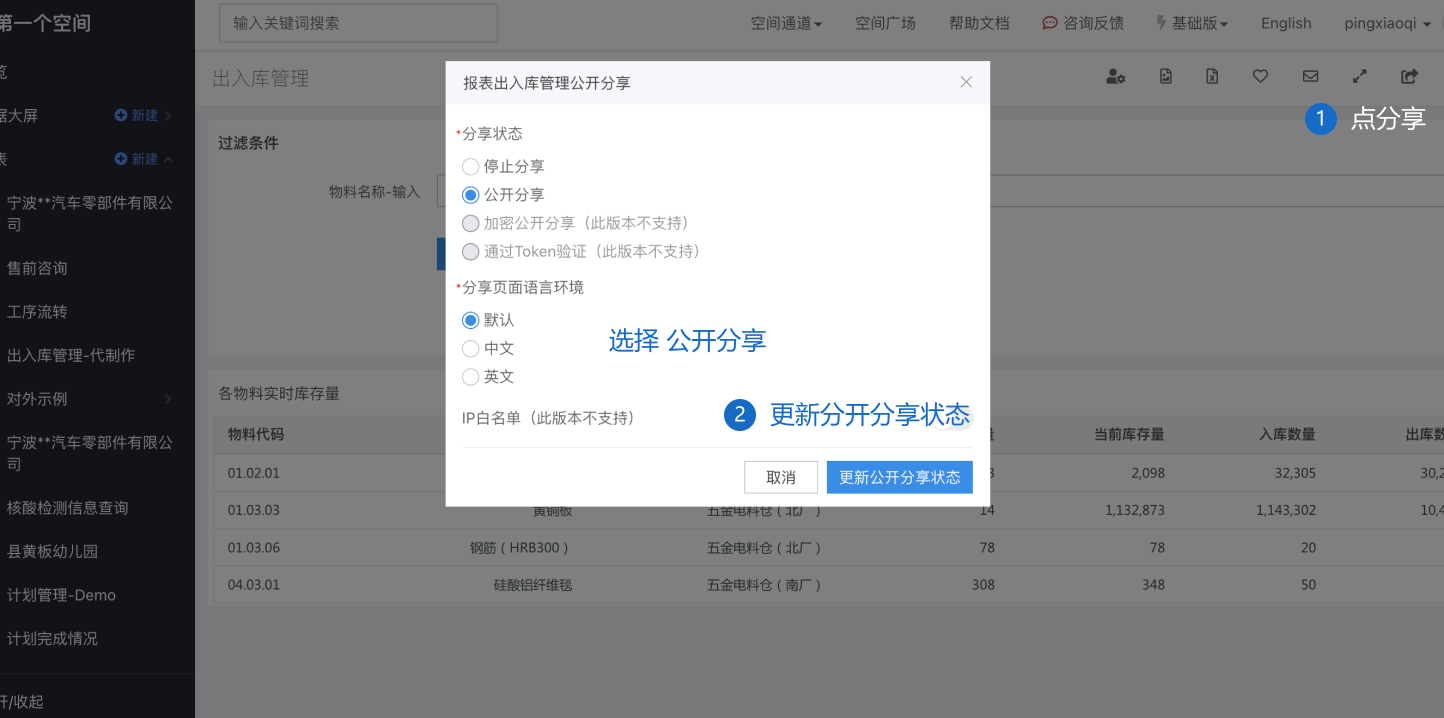Select the 348 stock value
1444x718 pixels.
click(x=1155, y=585)
